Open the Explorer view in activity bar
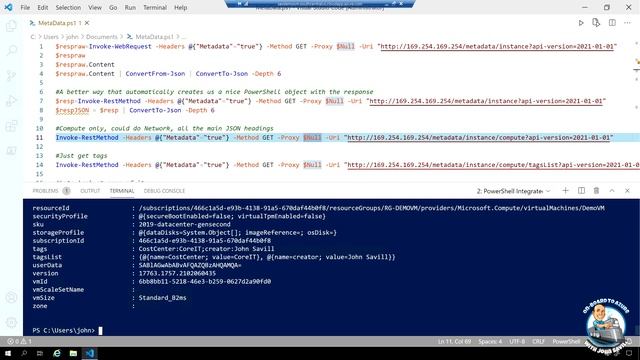The height and width of the screenshot is (360, 640). pos(11,26)
